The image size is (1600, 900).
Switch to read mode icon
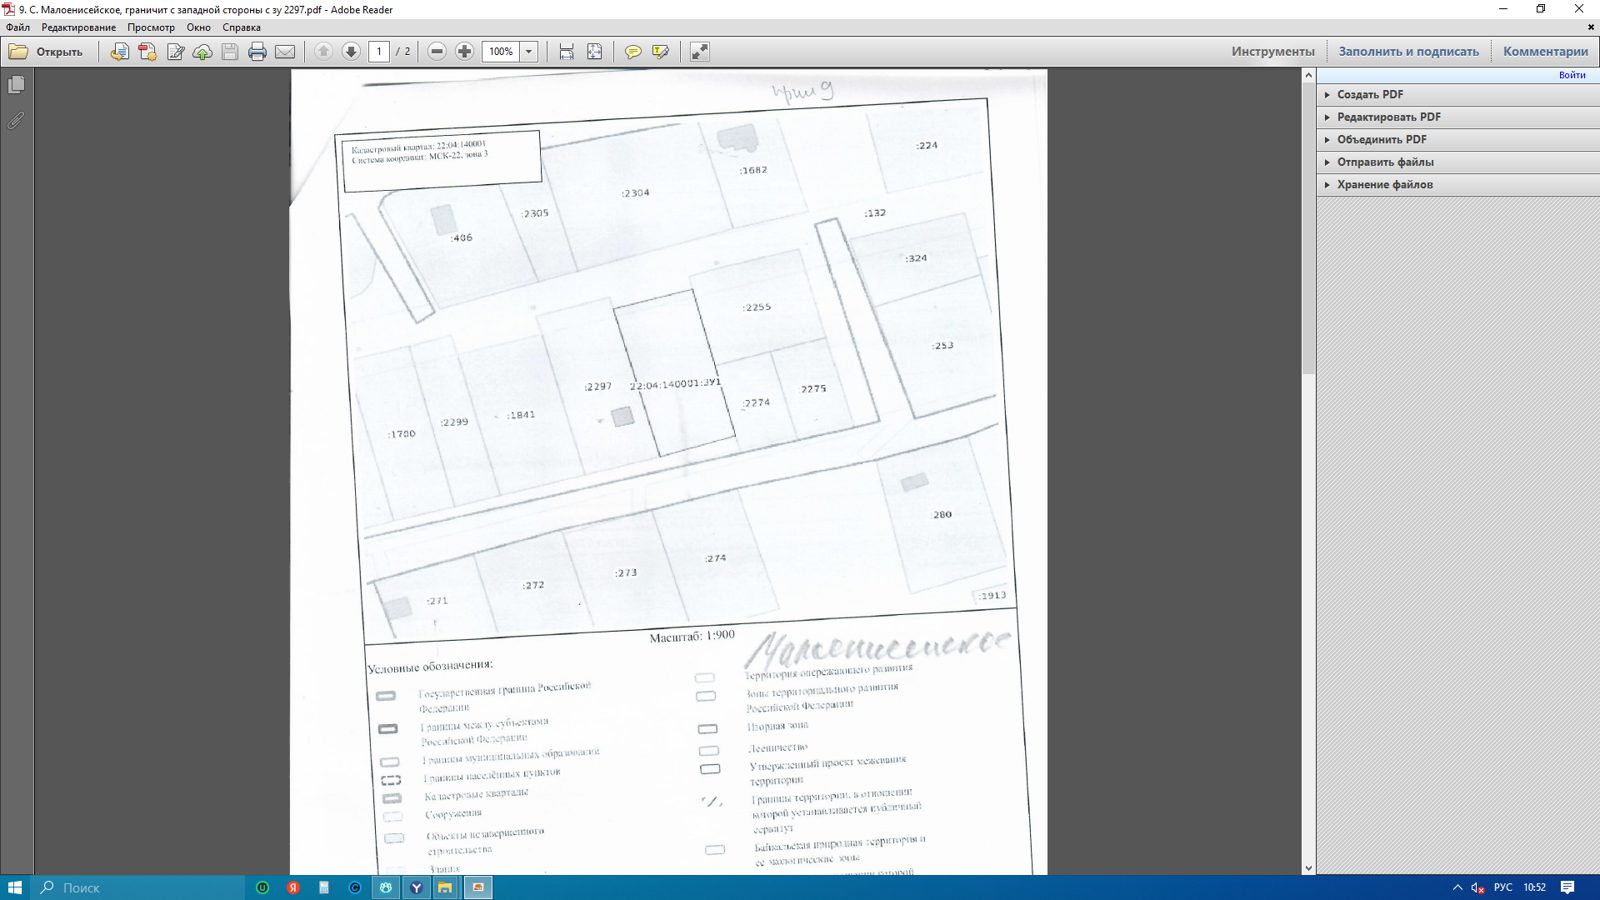[700, 52]
